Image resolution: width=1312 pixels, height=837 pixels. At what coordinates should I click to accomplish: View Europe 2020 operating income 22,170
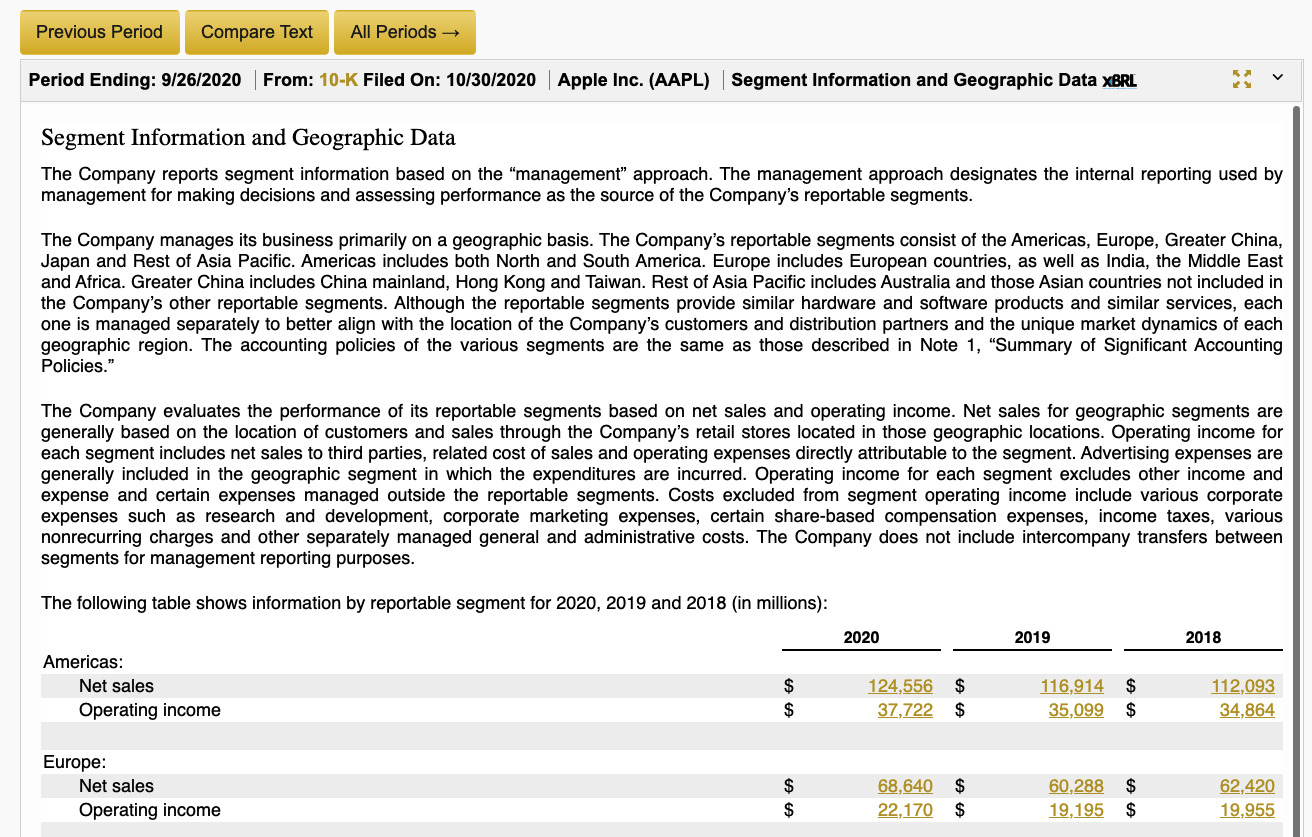click(x=904, y=810)
